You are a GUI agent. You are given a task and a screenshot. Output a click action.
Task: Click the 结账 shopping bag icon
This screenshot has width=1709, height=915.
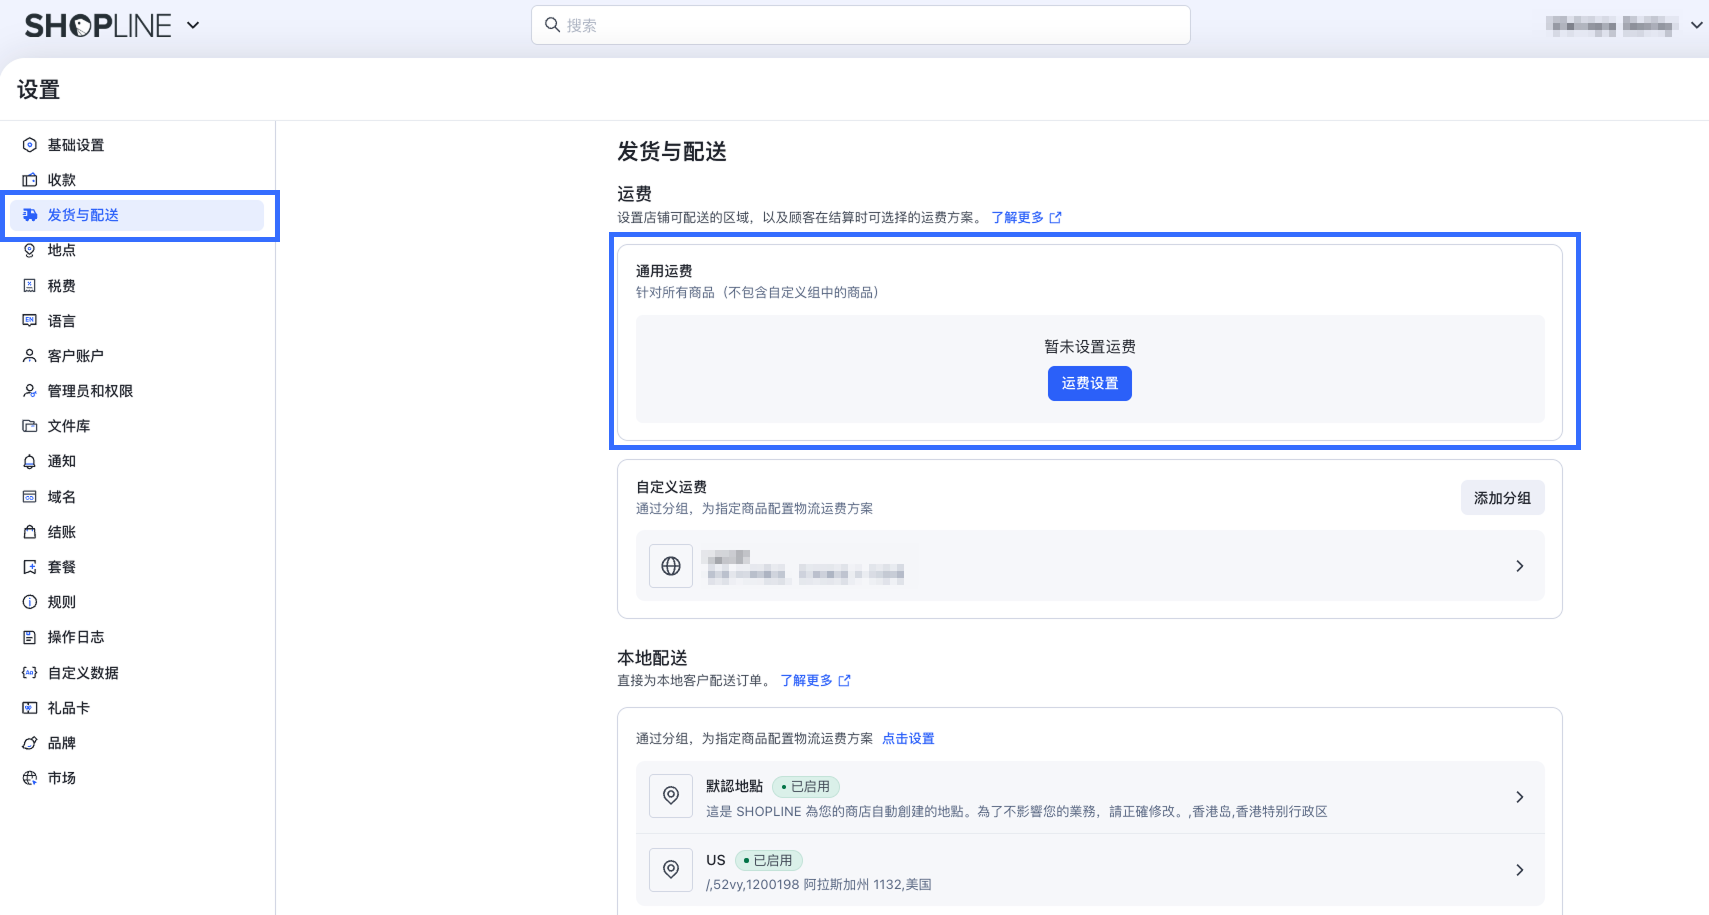tap(30, 532)
